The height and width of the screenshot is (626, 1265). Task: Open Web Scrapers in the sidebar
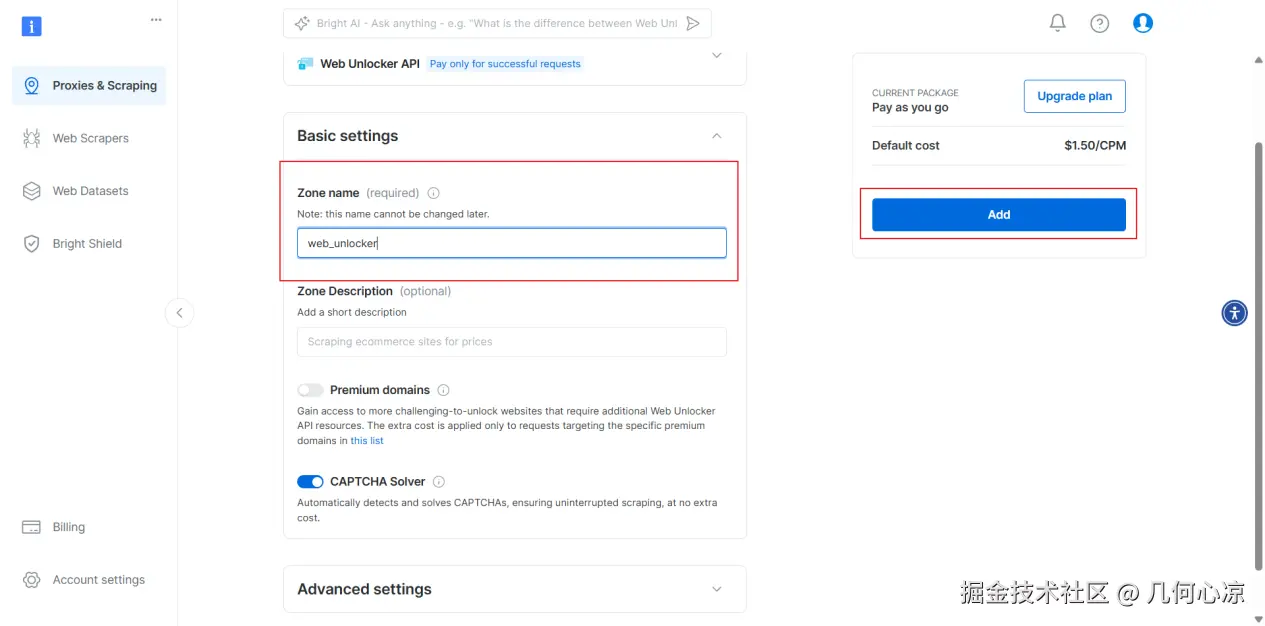(x=90, y=138)
